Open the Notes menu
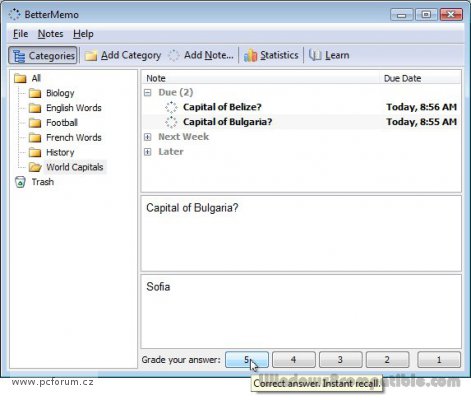This screenshot has width=471, height=400. pyautogui.click(x=50, y=34)
